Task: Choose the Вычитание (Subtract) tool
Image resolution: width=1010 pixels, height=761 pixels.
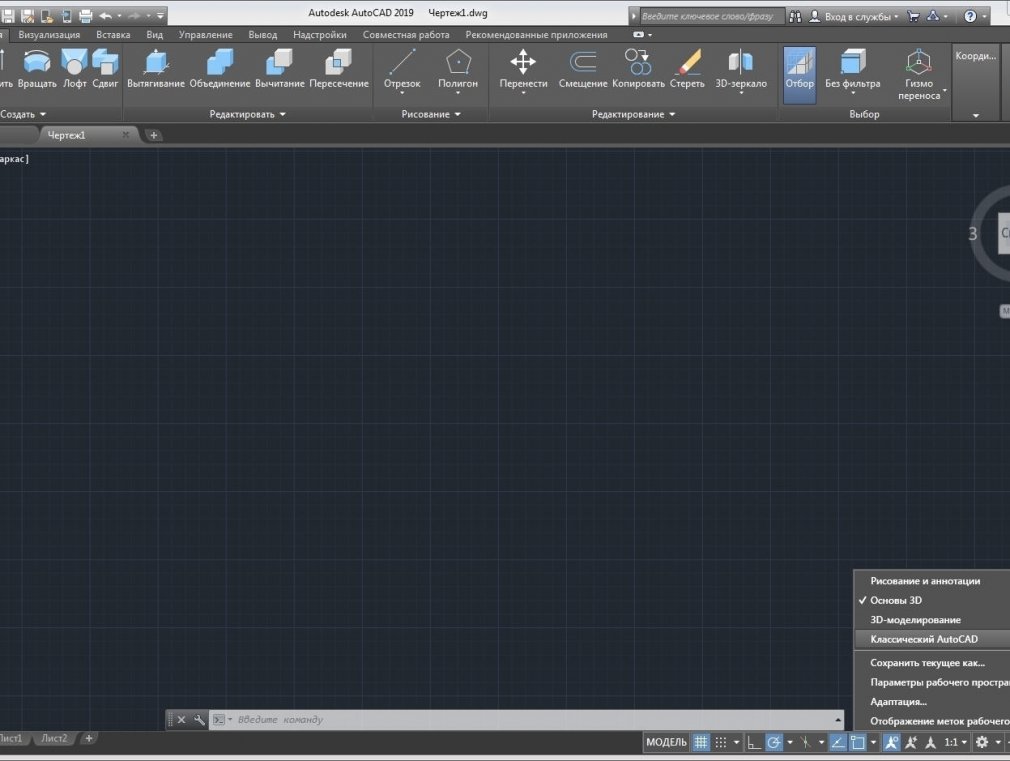Action: 280,70
